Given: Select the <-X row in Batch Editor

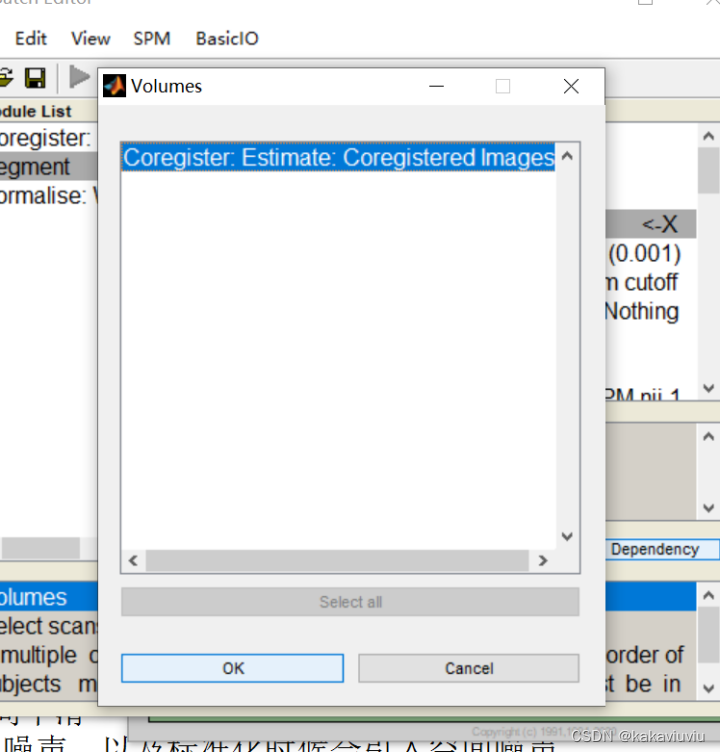Looking at the screenshot, I should click(x=650, y=224).
